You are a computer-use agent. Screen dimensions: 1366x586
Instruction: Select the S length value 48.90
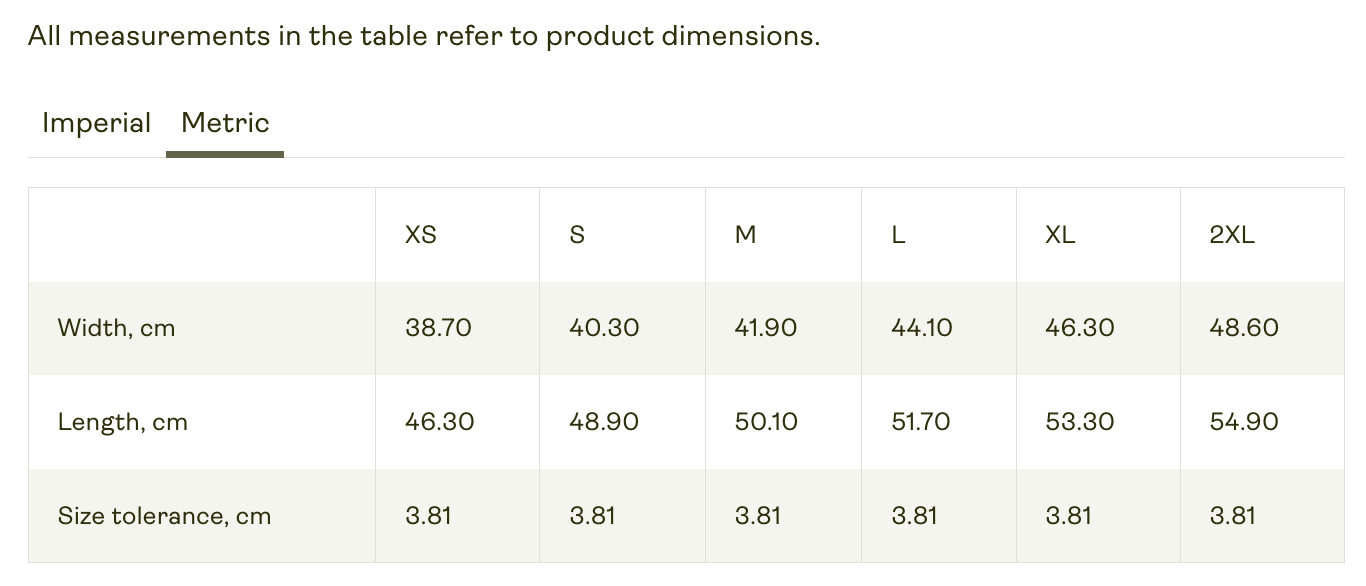[x=604, y=422]
